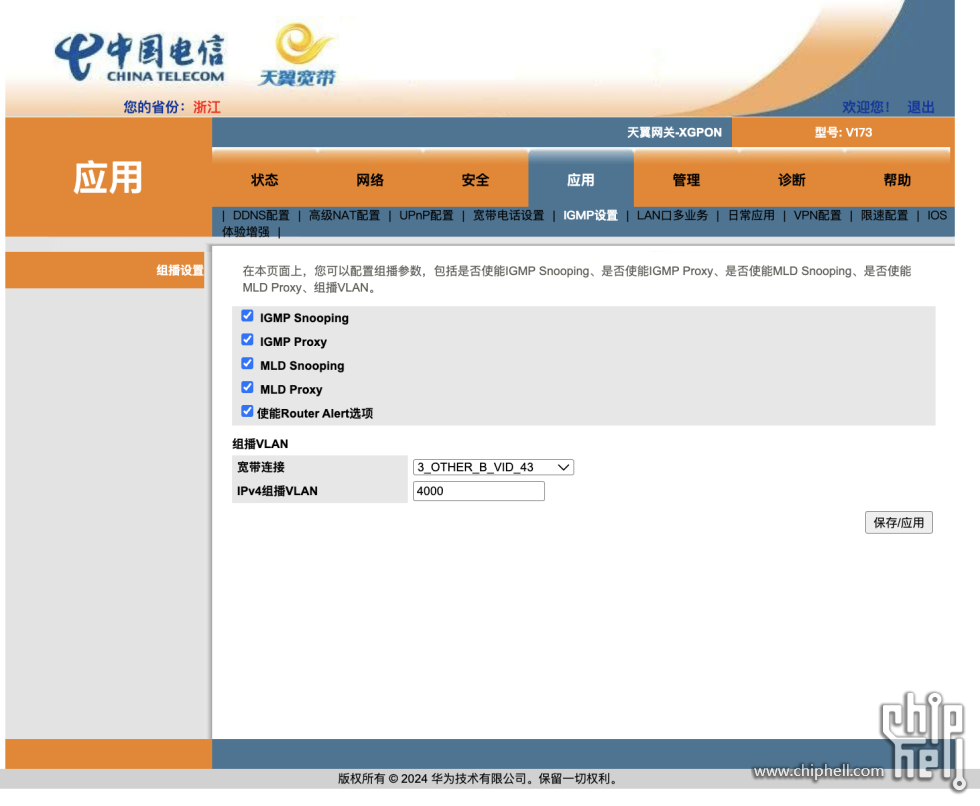Click the 天翼宽带 swirl logo
The width and height of the screenshot is (980, 806).
pos(298,55)
